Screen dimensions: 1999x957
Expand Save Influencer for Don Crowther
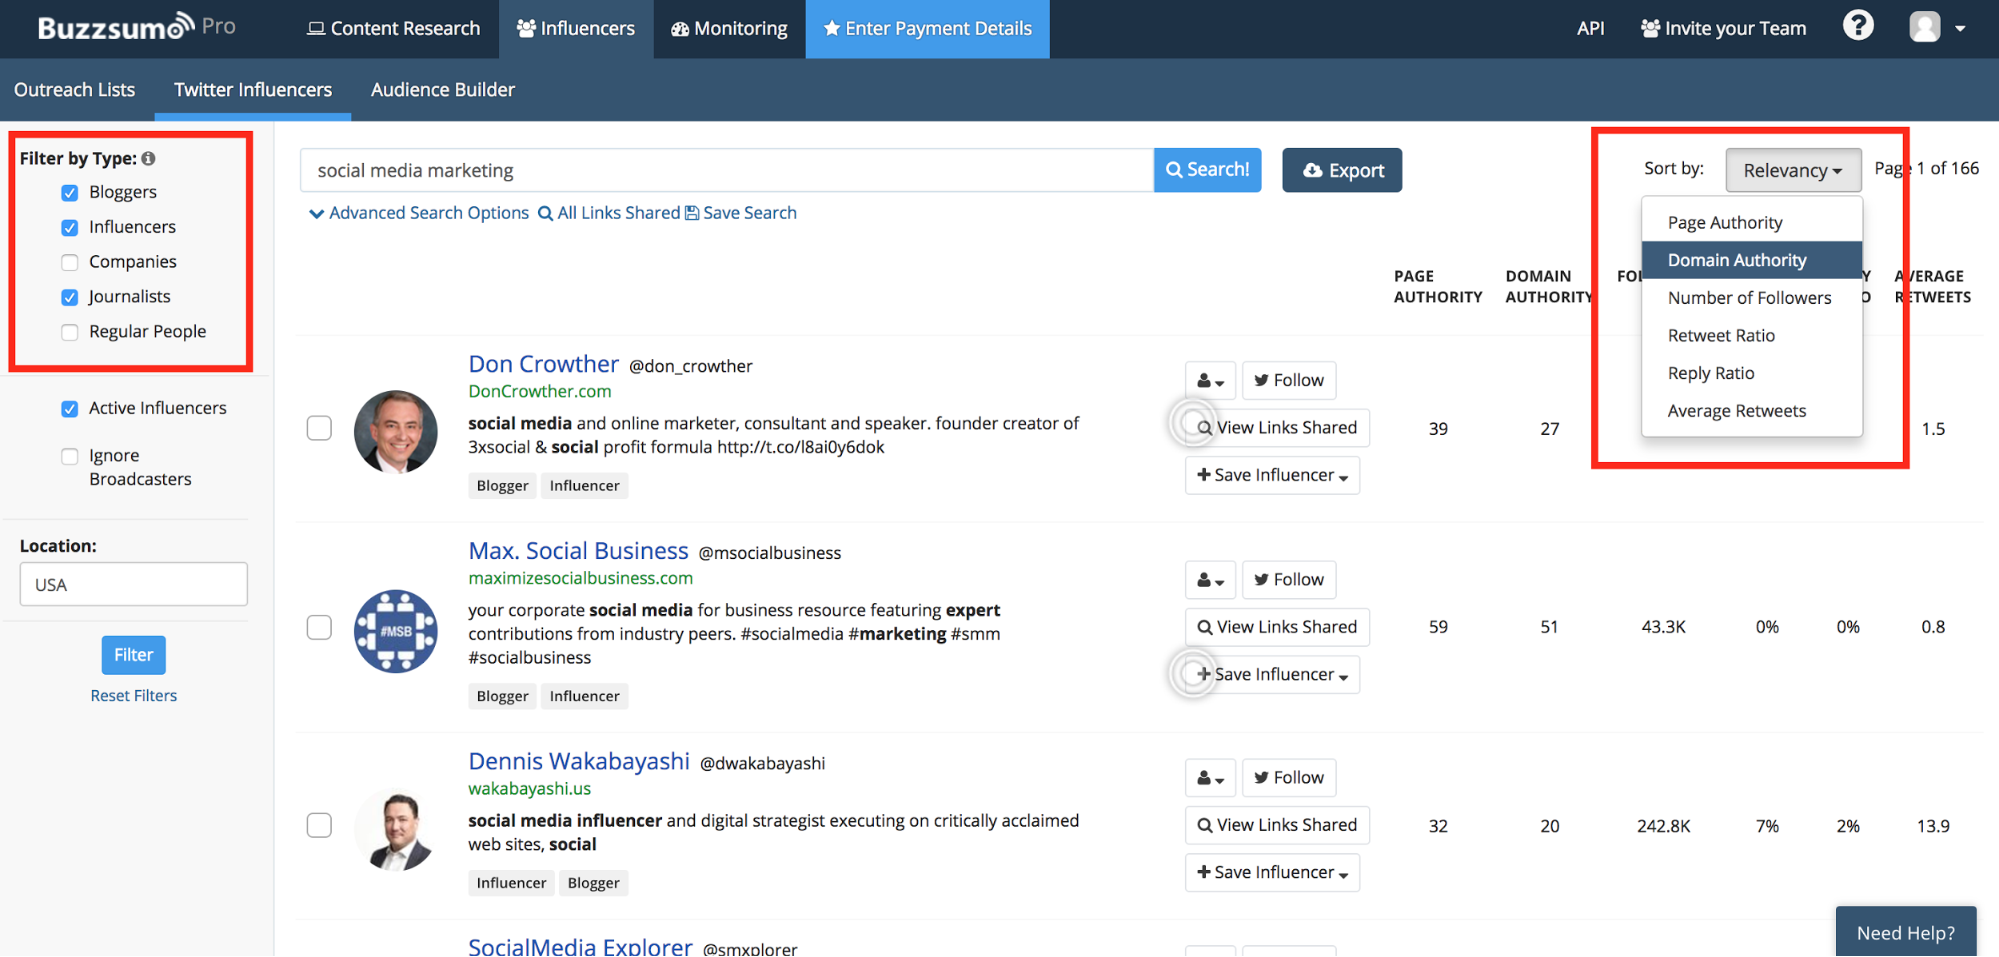(x=1272, y=475)
